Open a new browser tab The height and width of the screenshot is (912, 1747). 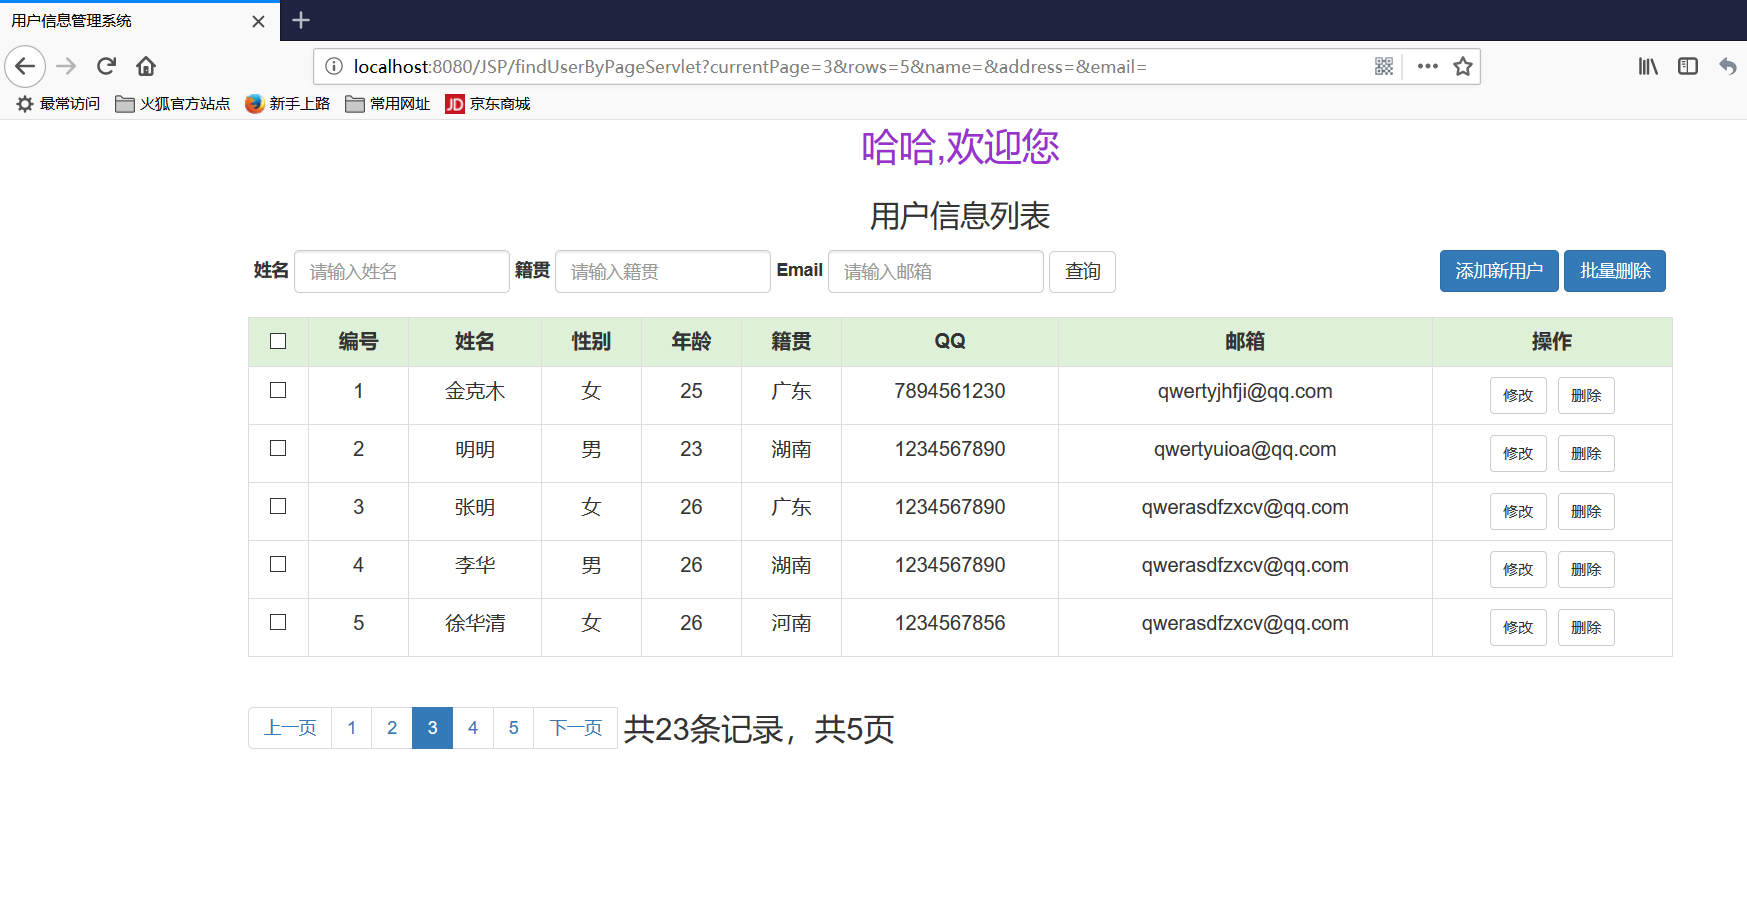point(299,20)
